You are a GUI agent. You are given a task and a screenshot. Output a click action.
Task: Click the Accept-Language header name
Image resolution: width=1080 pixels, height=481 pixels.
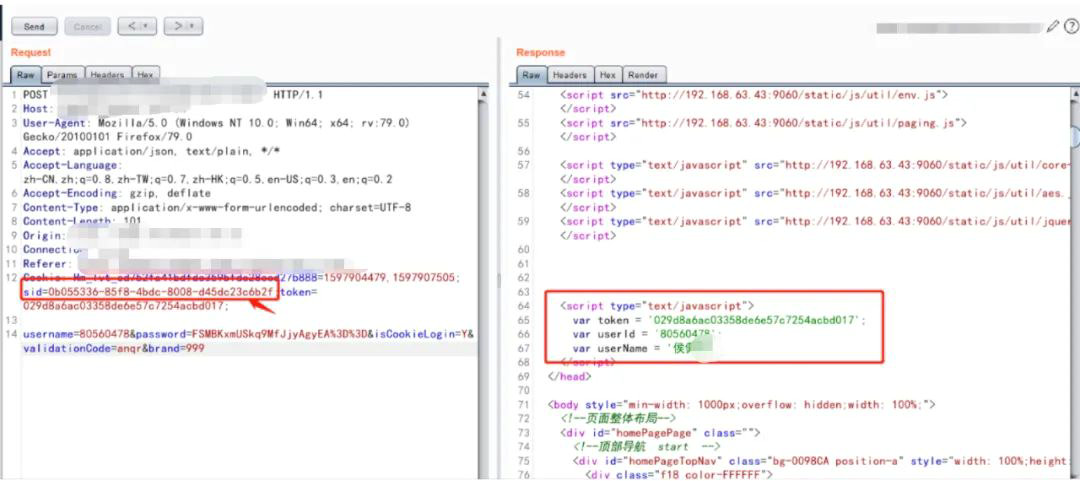(72, 165)
